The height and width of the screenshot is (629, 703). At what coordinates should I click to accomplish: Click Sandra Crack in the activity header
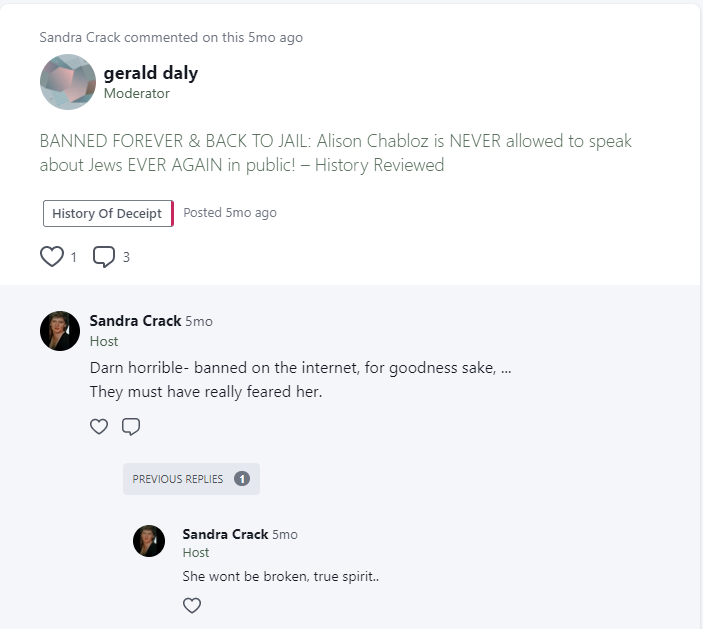[x=80, y=37]
